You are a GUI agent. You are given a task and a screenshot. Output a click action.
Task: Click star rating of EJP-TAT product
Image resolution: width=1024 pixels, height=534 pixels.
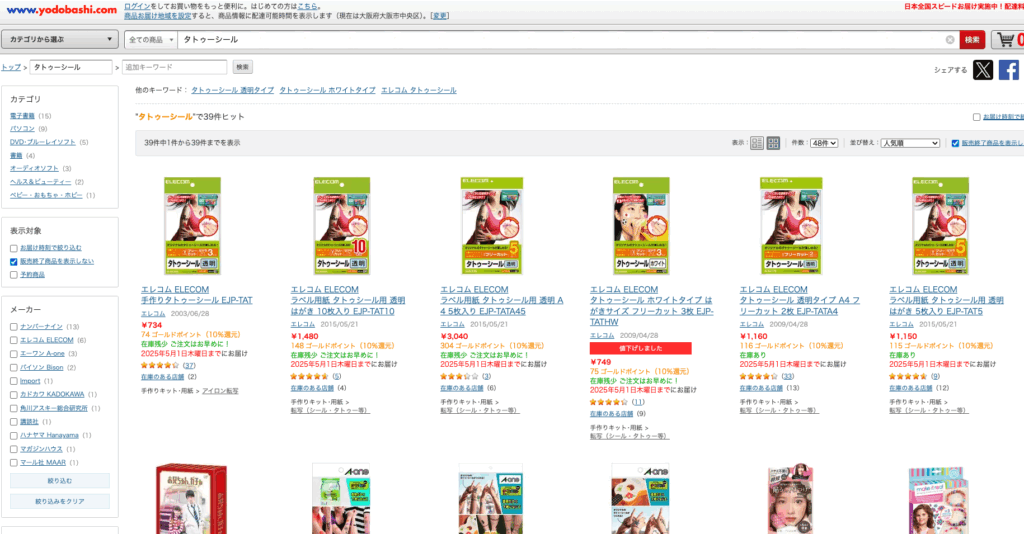(160, 366)
